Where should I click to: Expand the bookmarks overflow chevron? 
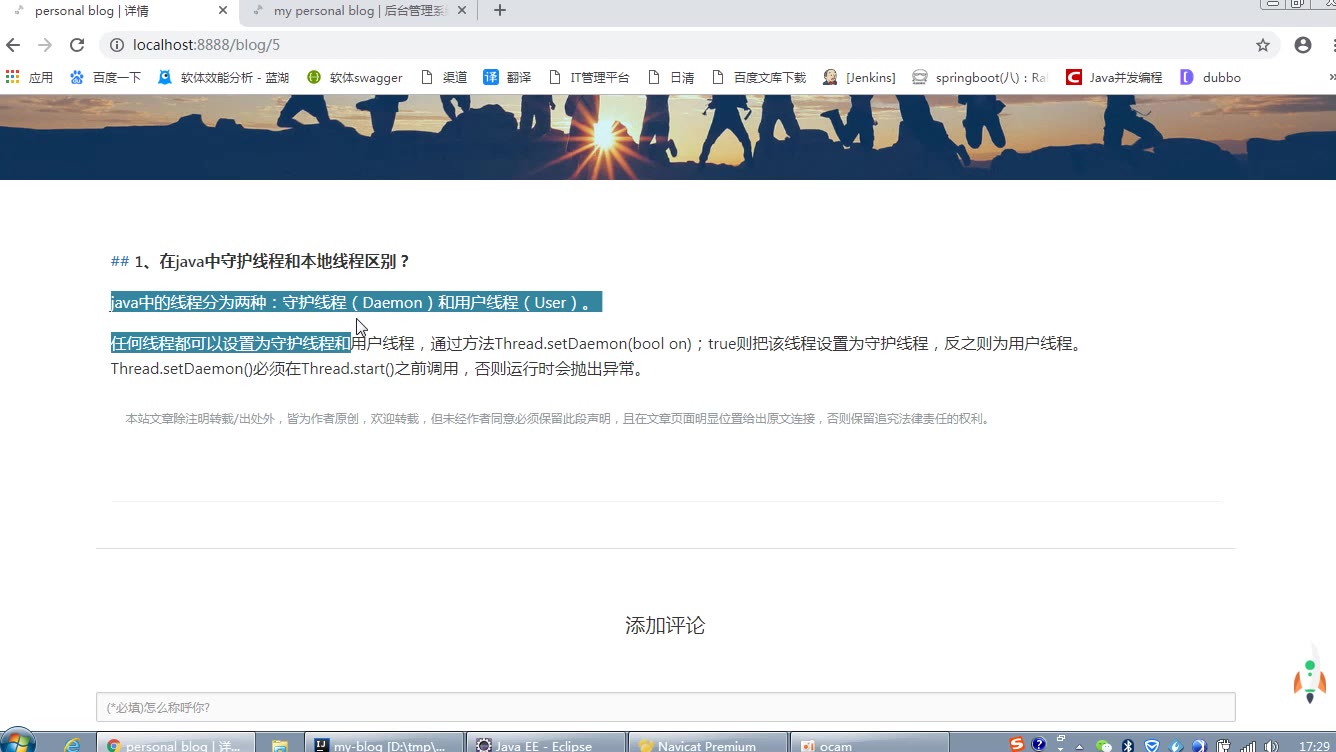[1331, 77]
